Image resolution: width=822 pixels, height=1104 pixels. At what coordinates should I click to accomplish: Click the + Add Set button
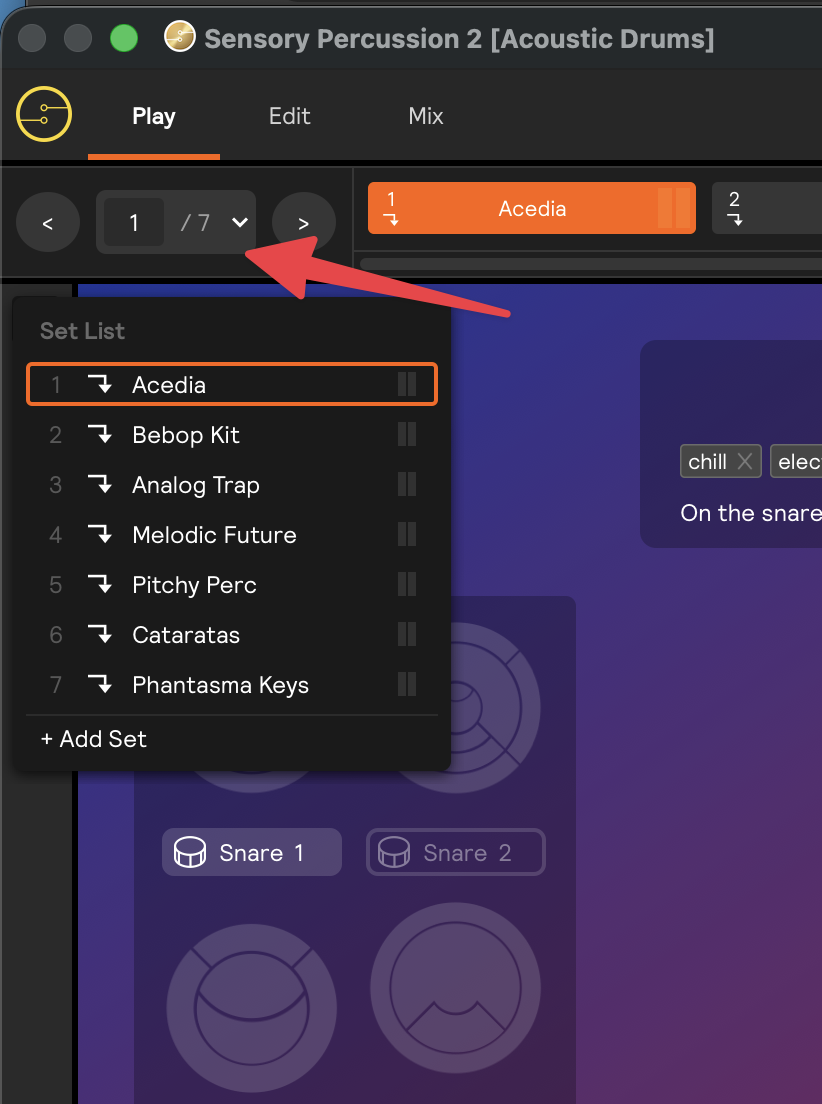tap(93, 739)
